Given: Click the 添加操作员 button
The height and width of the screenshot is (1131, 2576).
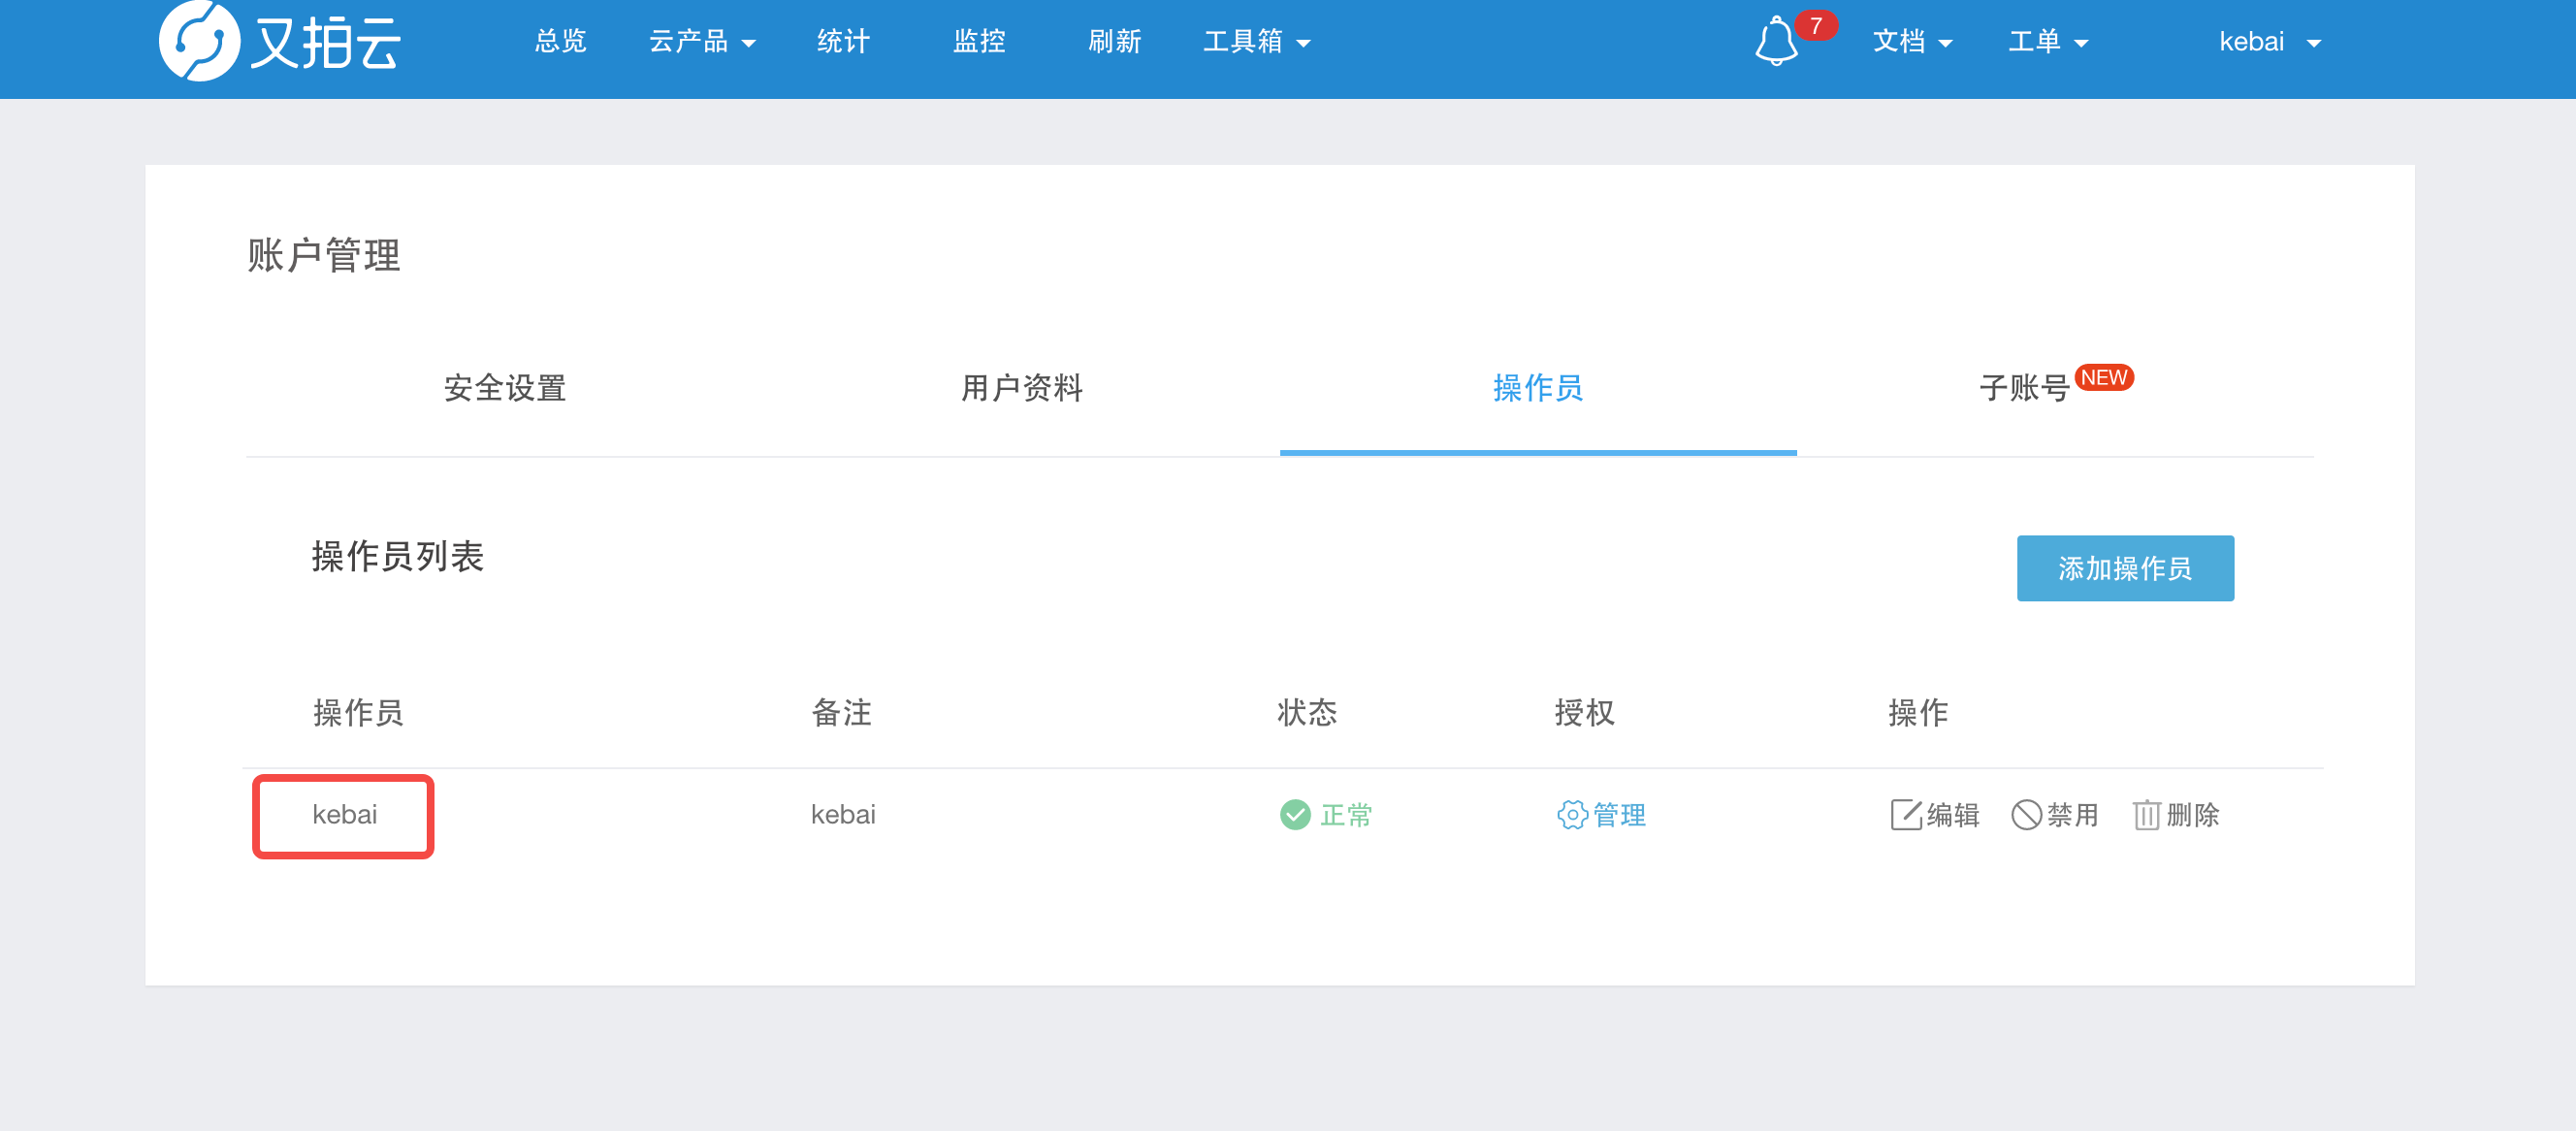Looking at the screenshot, I should [x=2125, y=568].
